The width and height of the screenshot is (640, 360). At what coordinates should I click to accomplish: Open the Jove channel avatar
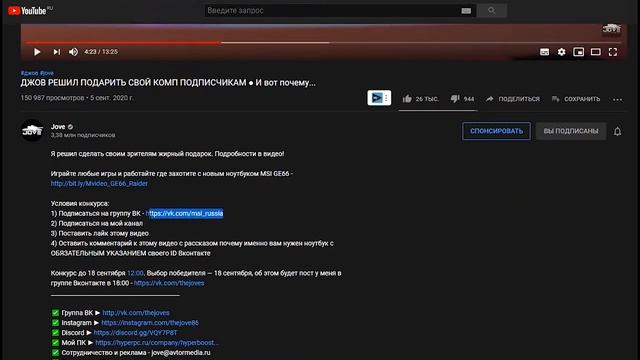[x=32, y=131]
